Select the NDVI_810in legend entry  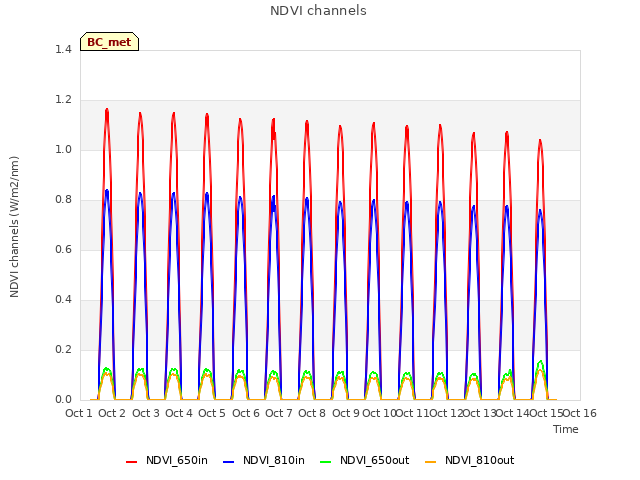pos(264,461)
